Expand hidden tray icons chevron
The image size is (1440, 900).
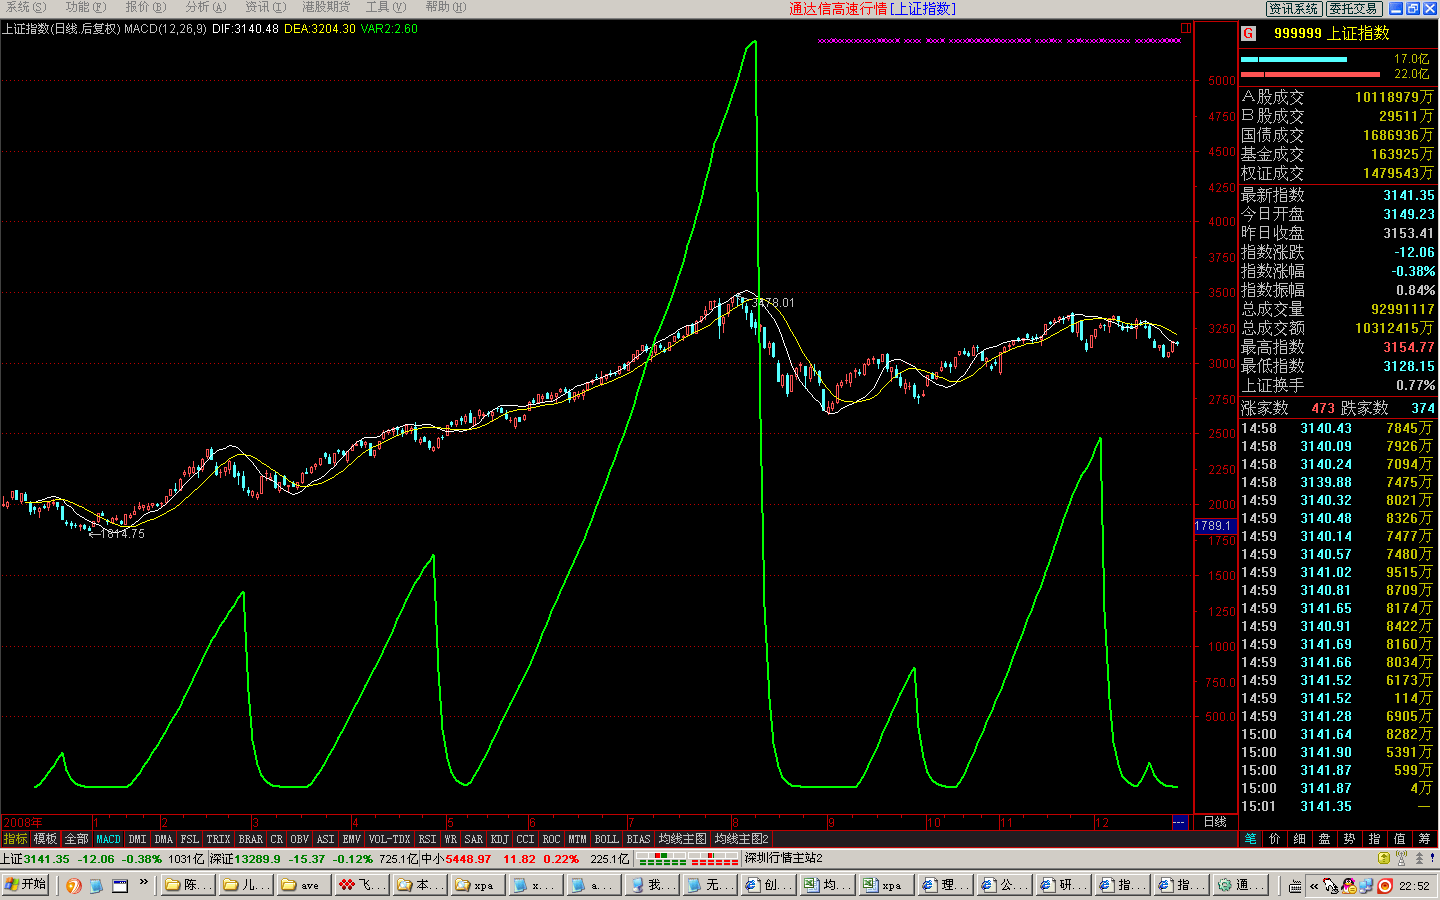(1314, 886)
